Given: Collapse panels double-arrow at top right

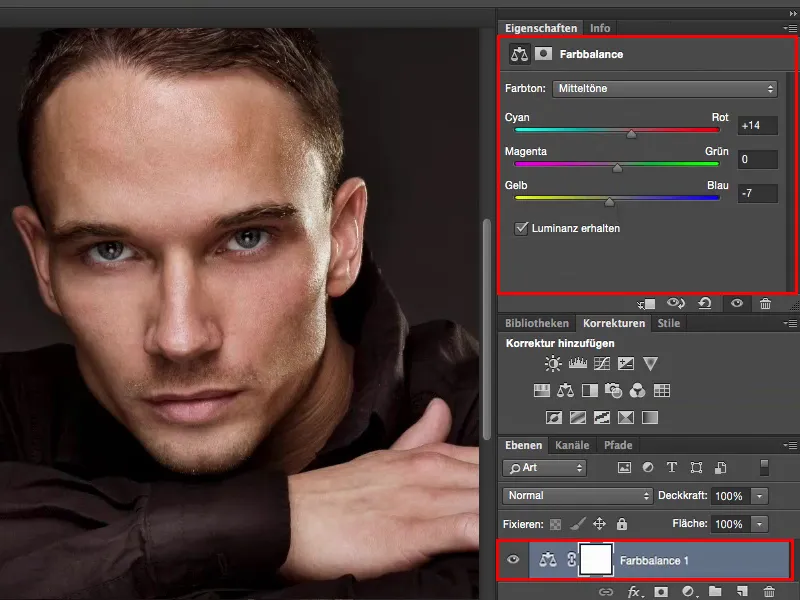Looking at the screenshot, I should [x=793, y=14].
